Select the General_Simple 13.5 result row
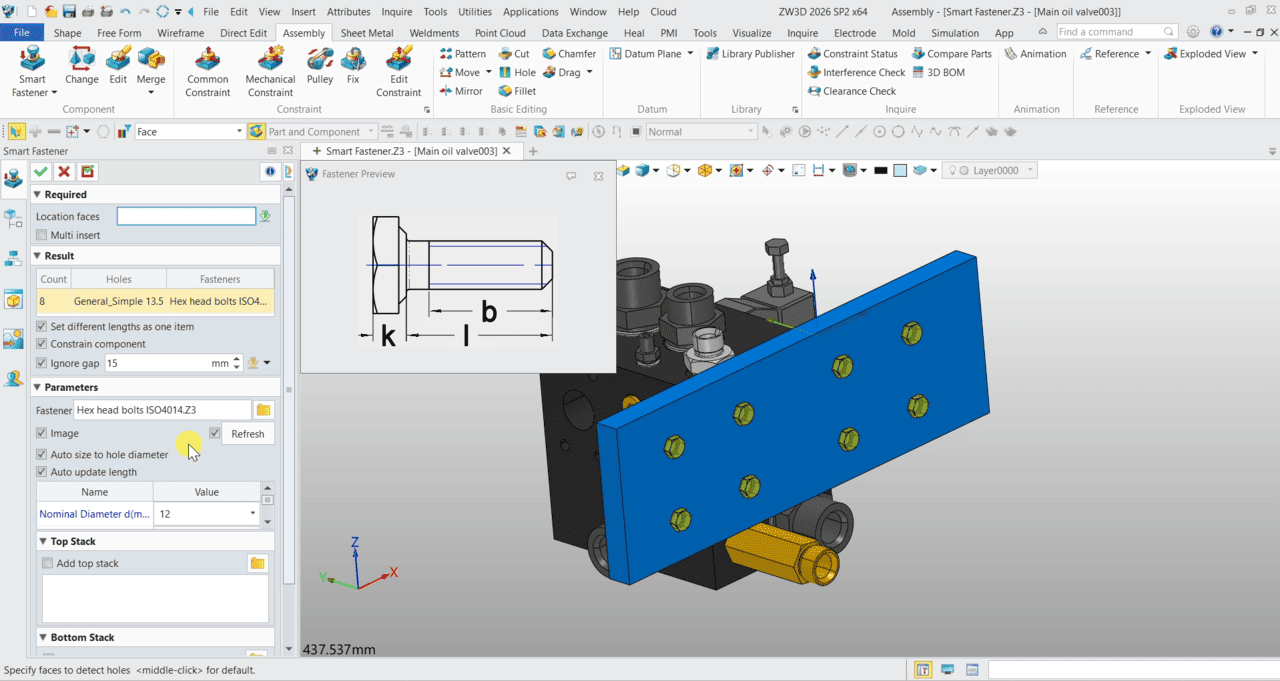Image resolution: width=1280 pixels, height=681 pixels. [155, 301]
